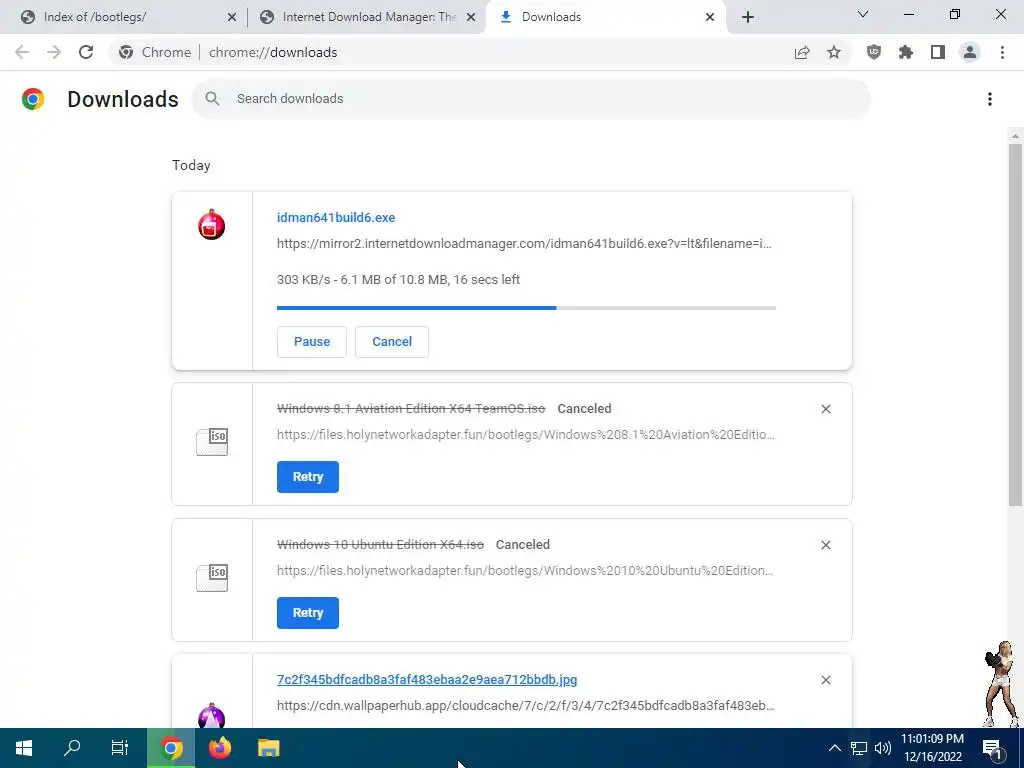
Task: Open the Windows Start menu
Action: tap(24, 748)
